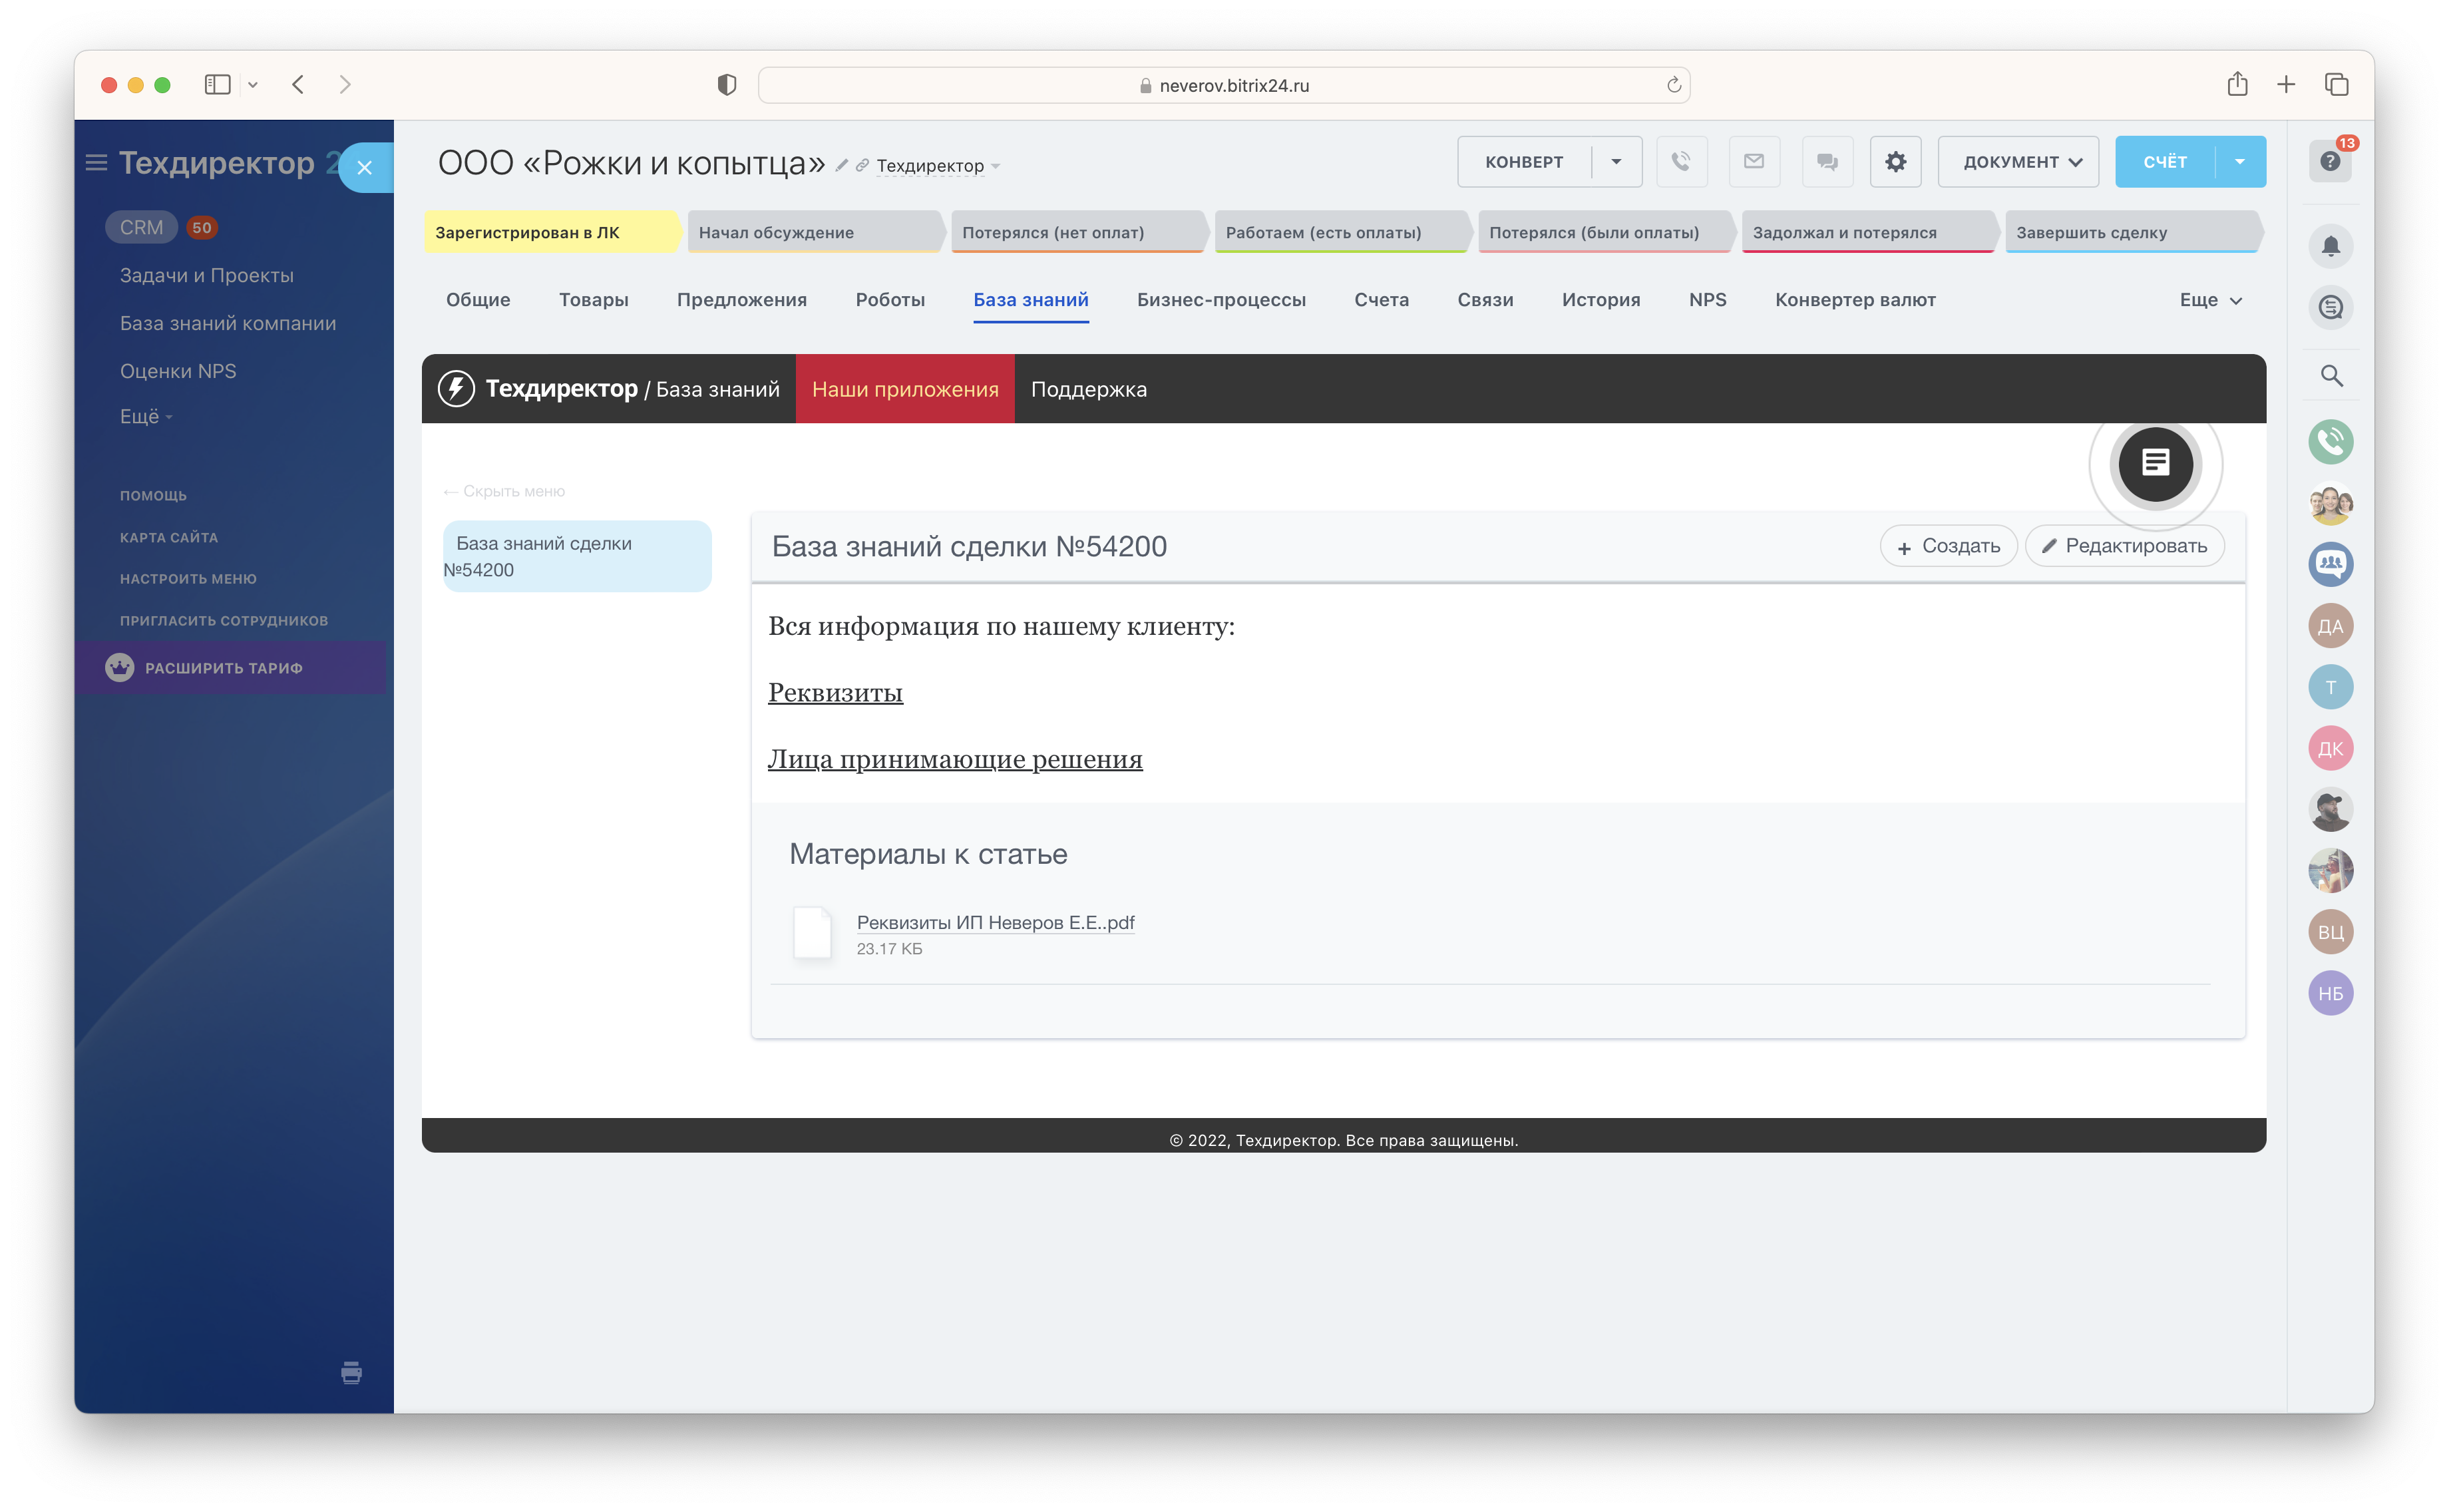Toggle left menu via hamburger icon
The height and width of the screenshot is (1512, 2449).
pyautogui.click(x=96, y=163)
